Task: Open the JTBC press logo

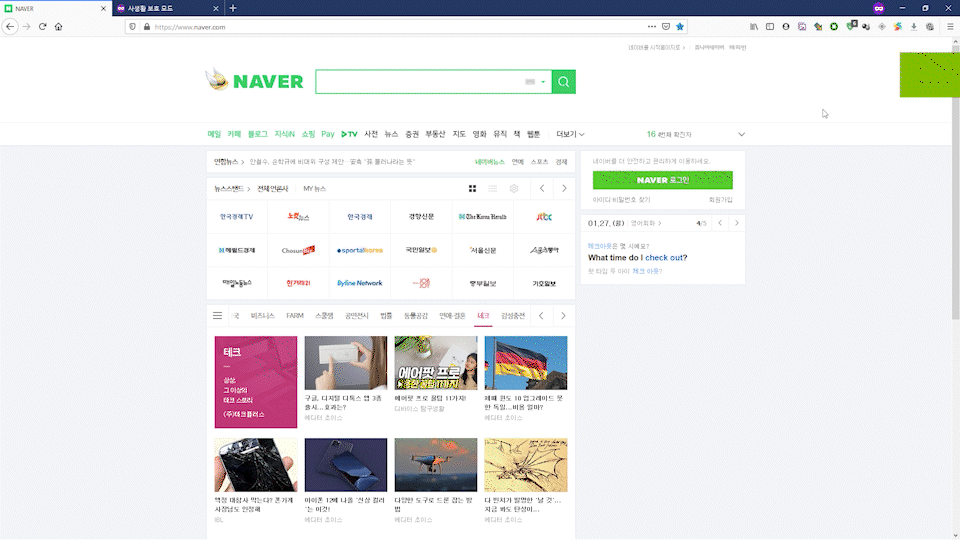Action: 544,217
